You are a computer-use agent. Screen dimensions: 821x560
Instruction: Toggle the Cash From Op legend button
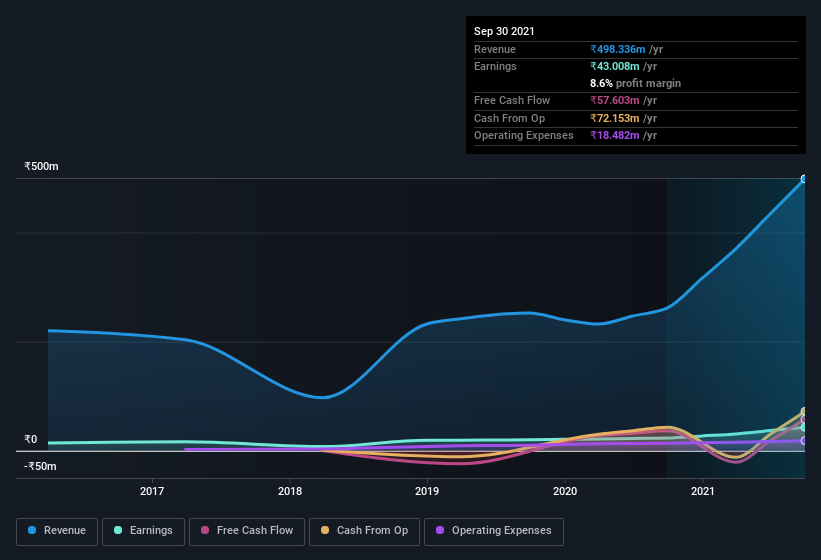point(364,531)
